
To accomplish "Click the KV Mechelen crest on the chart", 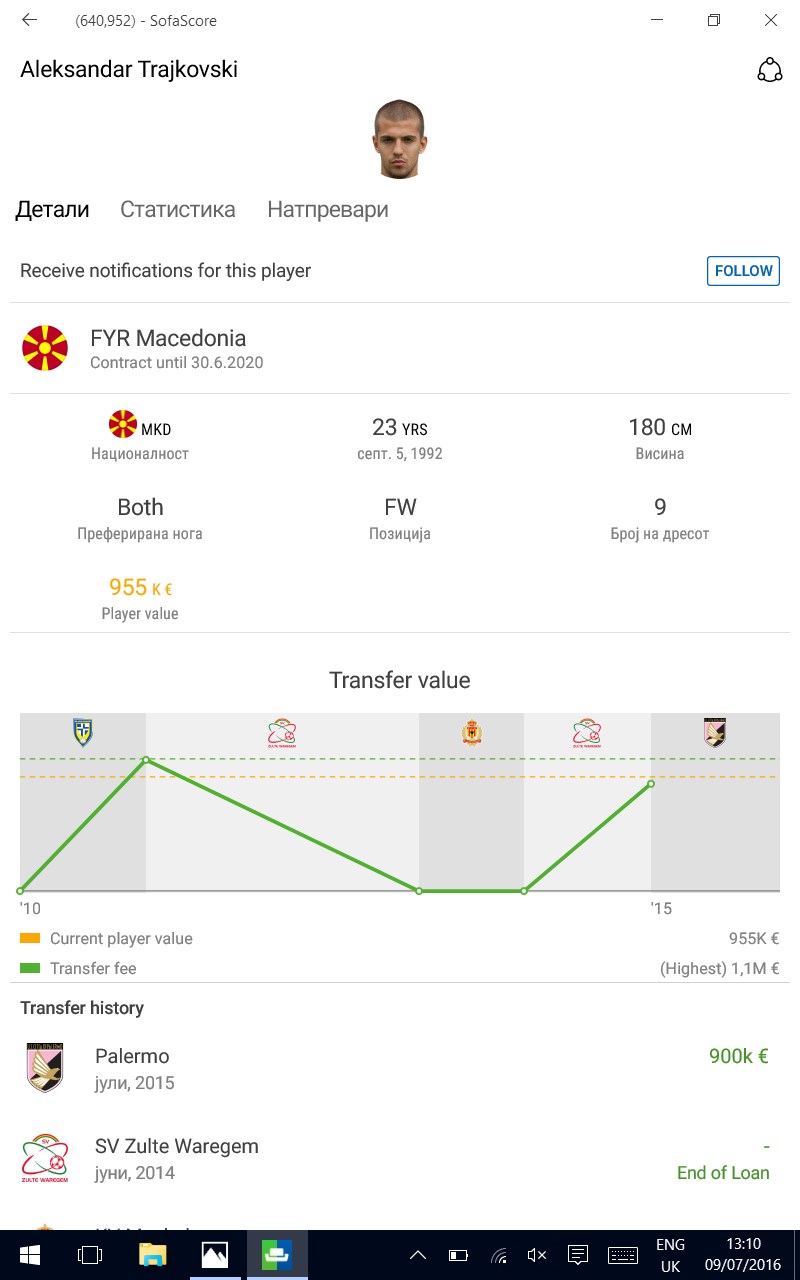I will 472,732.
